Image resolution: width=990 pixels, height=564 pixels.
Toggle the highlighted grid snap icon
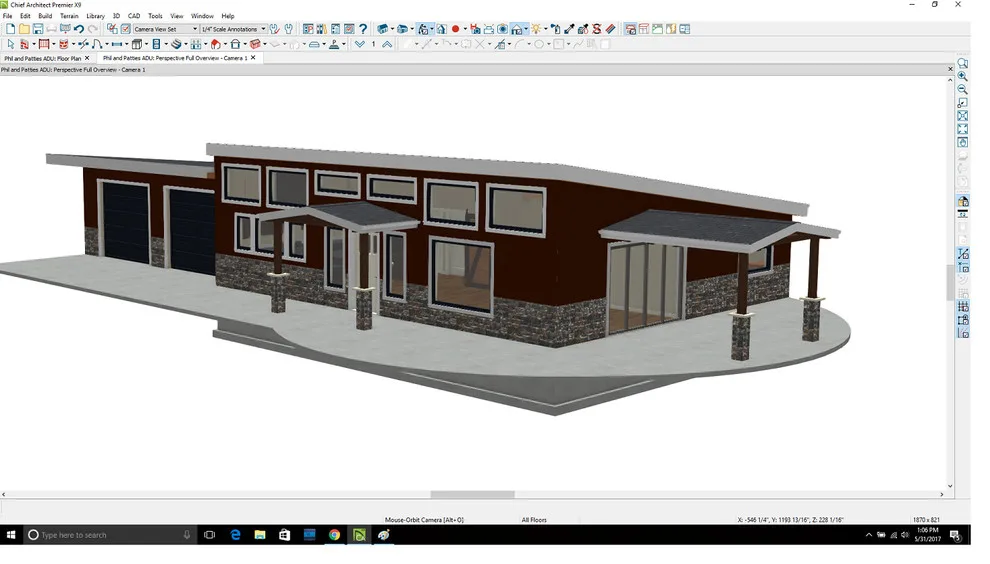(x=963, y=304)
